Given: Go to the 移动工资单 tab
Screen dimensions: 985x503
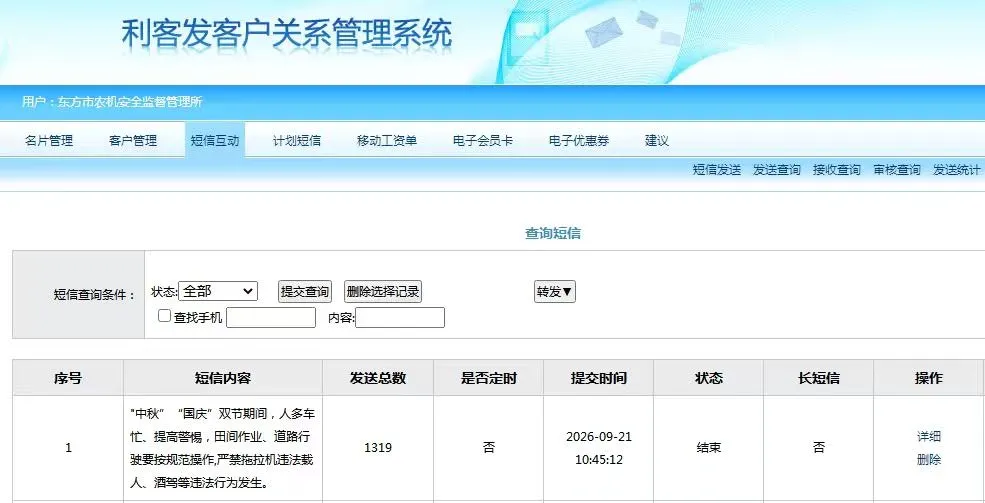Looking at the screenshot, I should pos(387,141).
